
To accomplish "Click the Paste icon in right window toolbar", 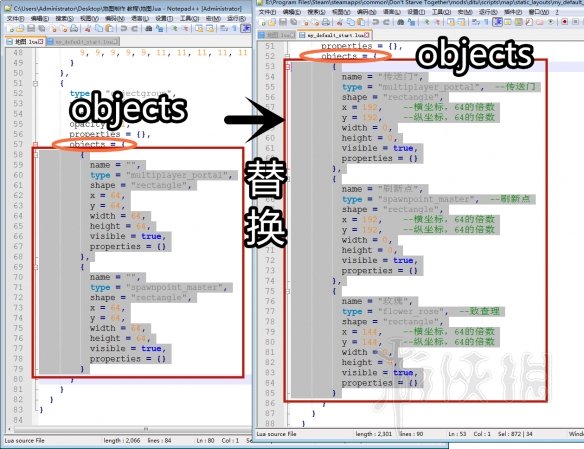I will click(x=361, y=22).
